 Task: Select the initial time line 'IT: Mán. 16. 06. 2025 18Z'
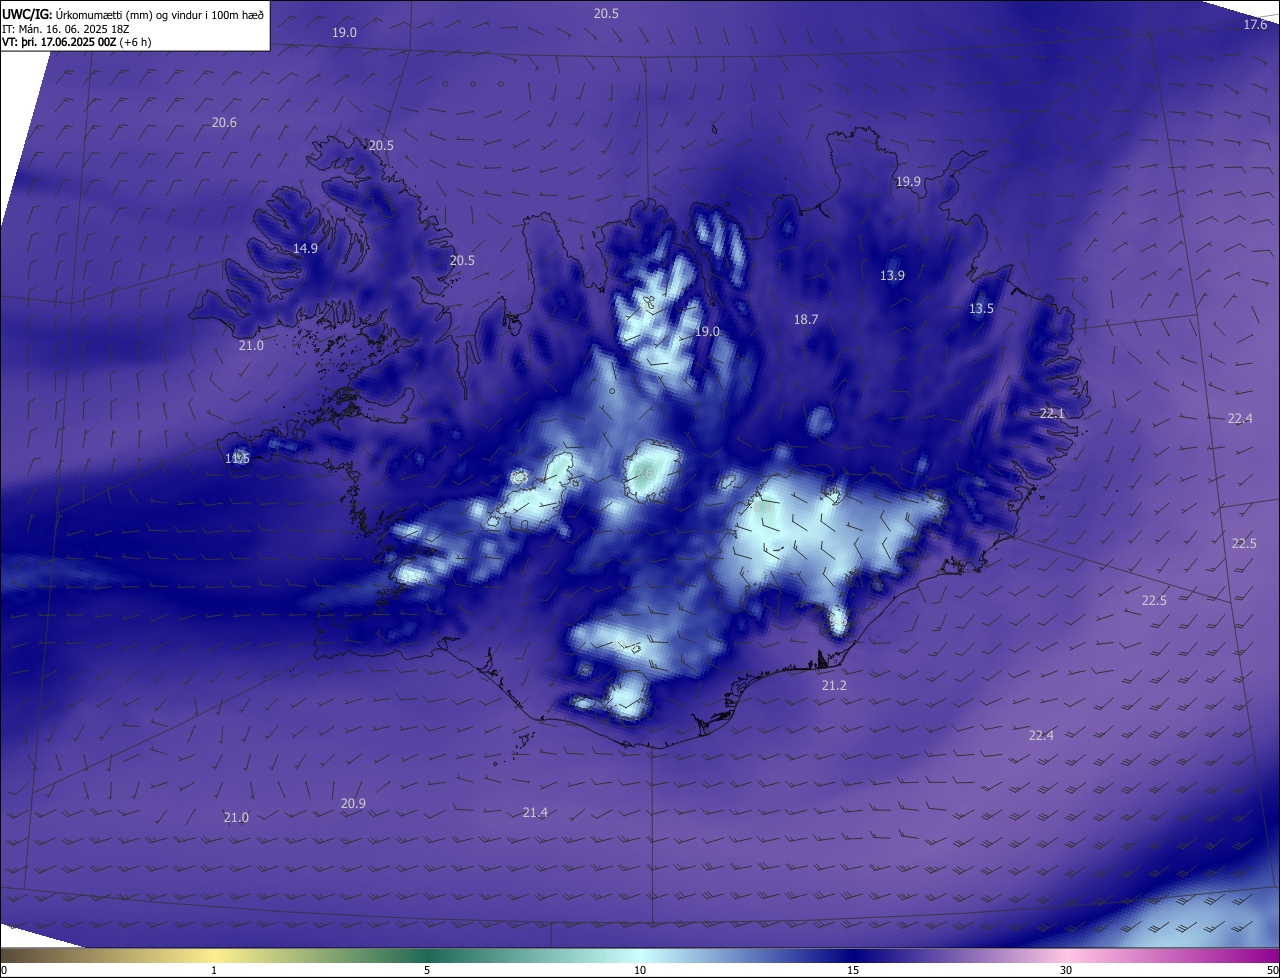point(65,29)
